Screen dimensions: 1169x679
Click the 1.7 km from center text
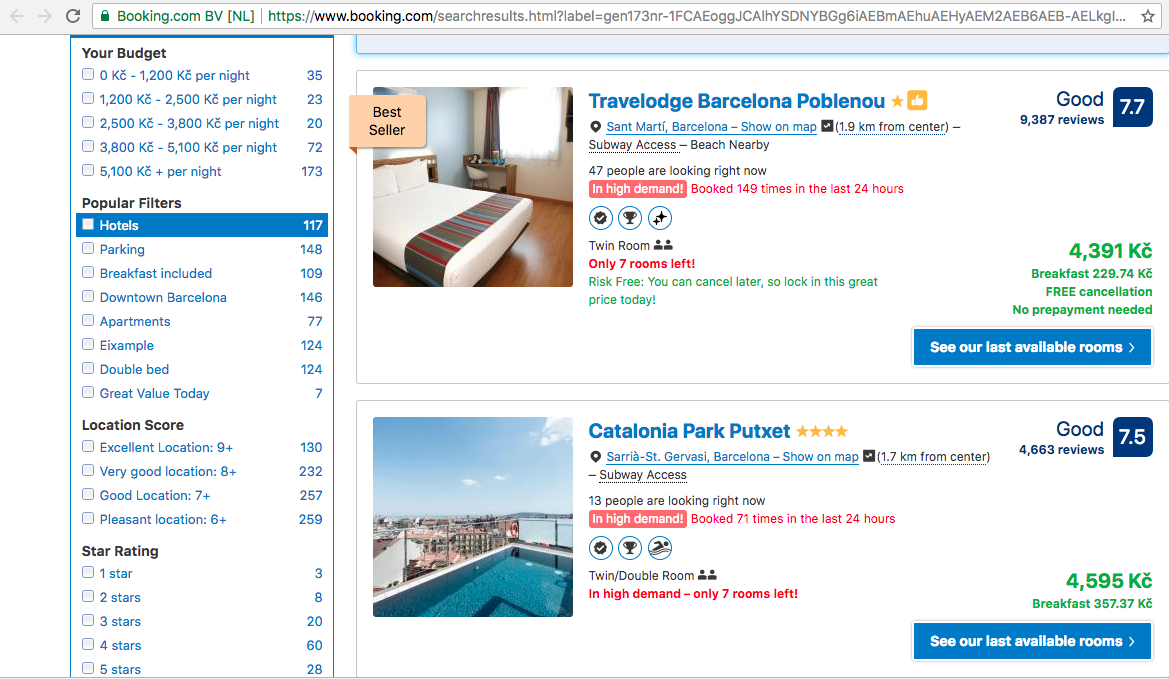pos(933,457)
